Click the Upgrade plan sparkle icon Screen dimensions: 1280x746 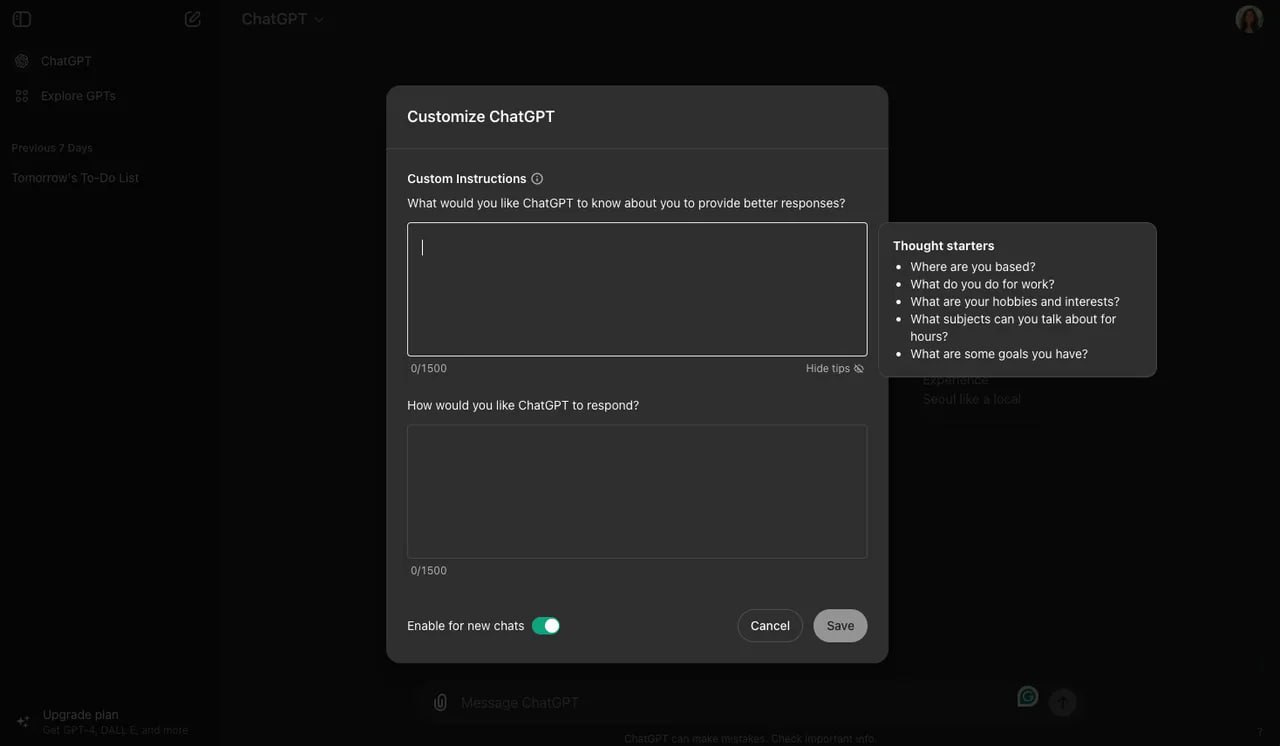[x=22, y=722]
